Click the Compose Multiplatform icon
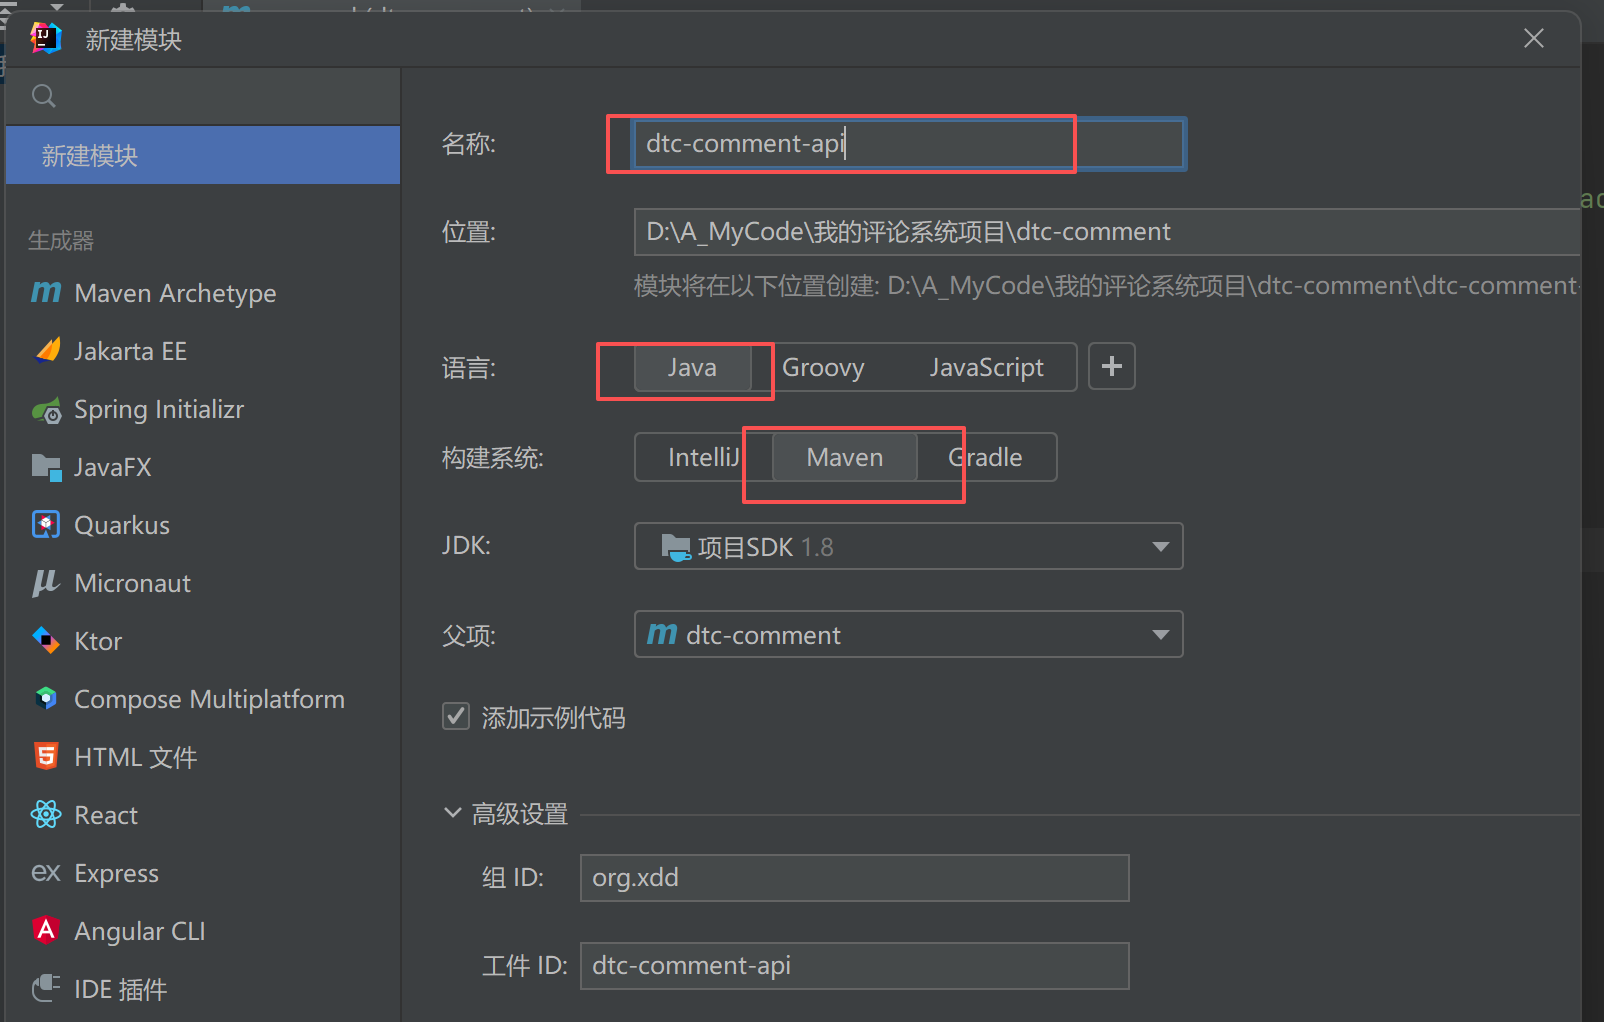The image size is (1604, 1022). [x=46, y=698]
